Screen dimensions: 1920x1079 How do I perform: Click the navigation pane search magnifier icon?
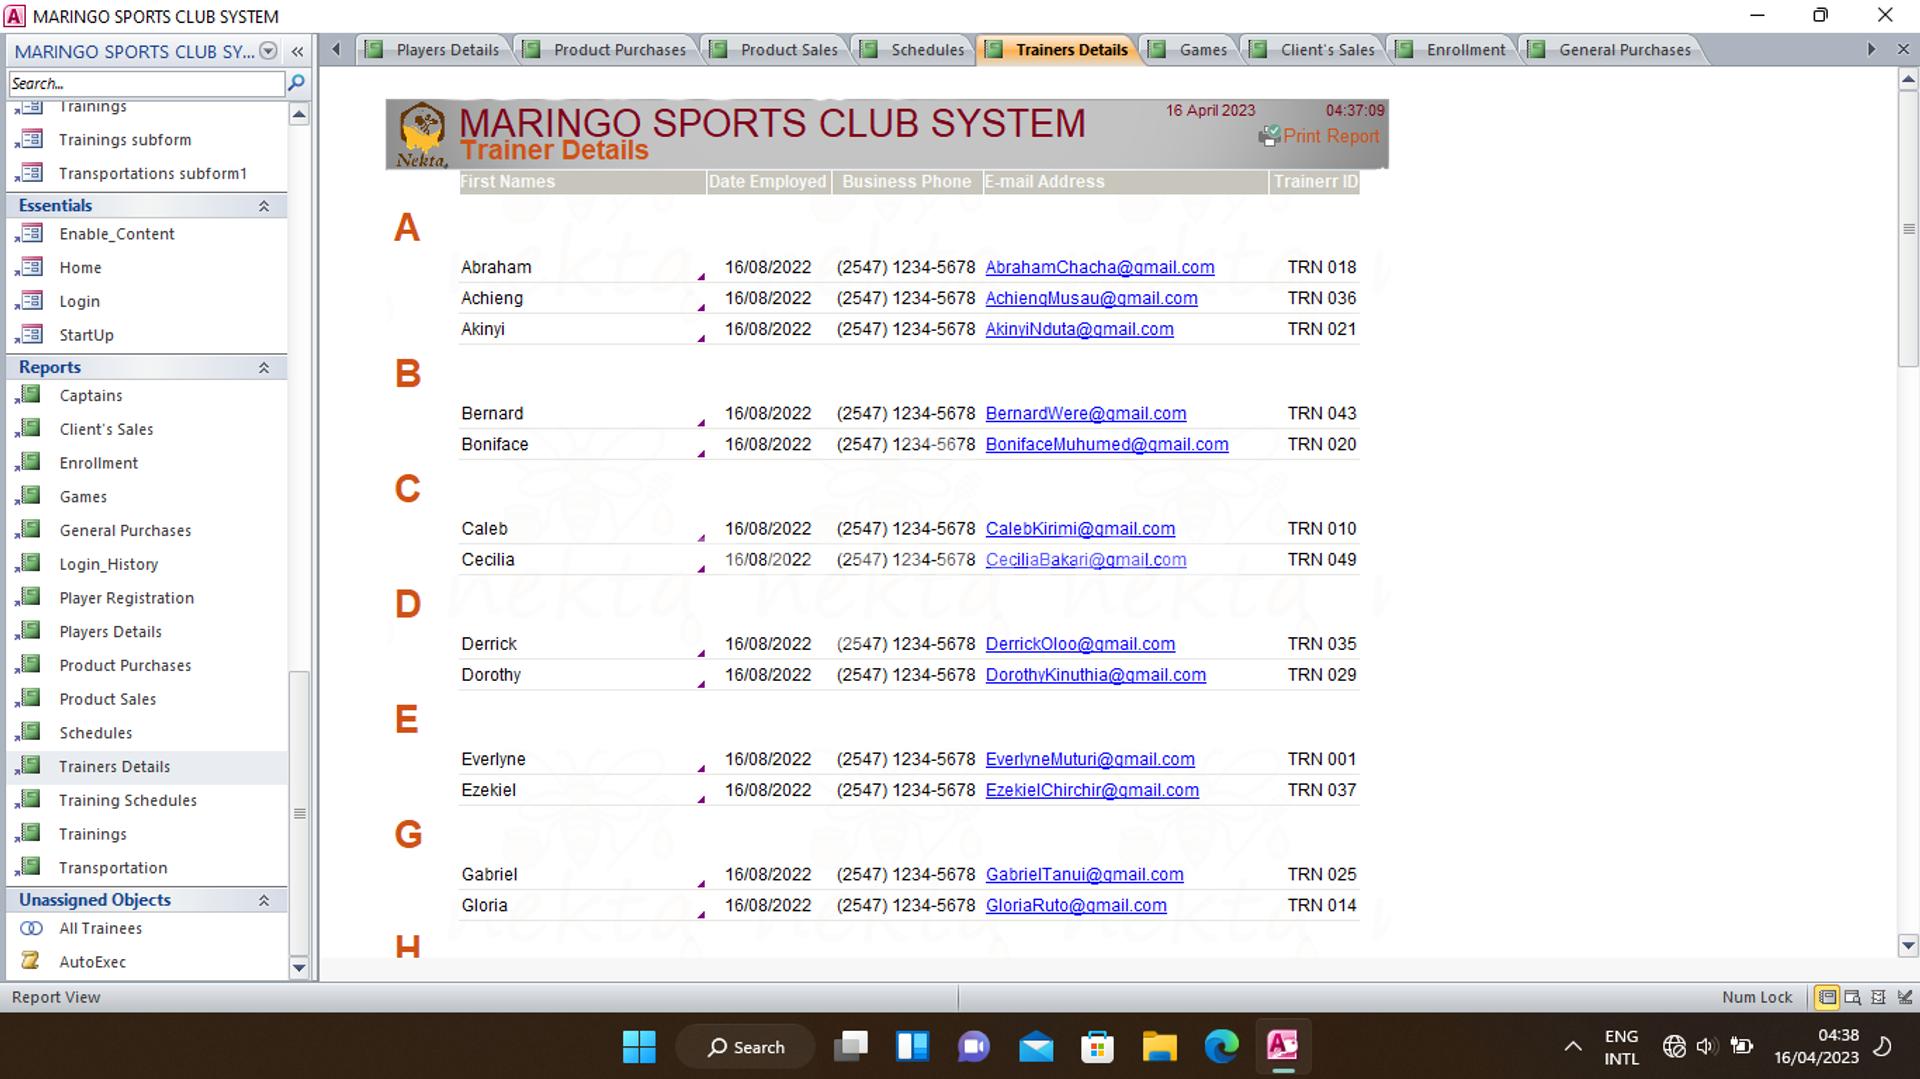click(296, 83)
